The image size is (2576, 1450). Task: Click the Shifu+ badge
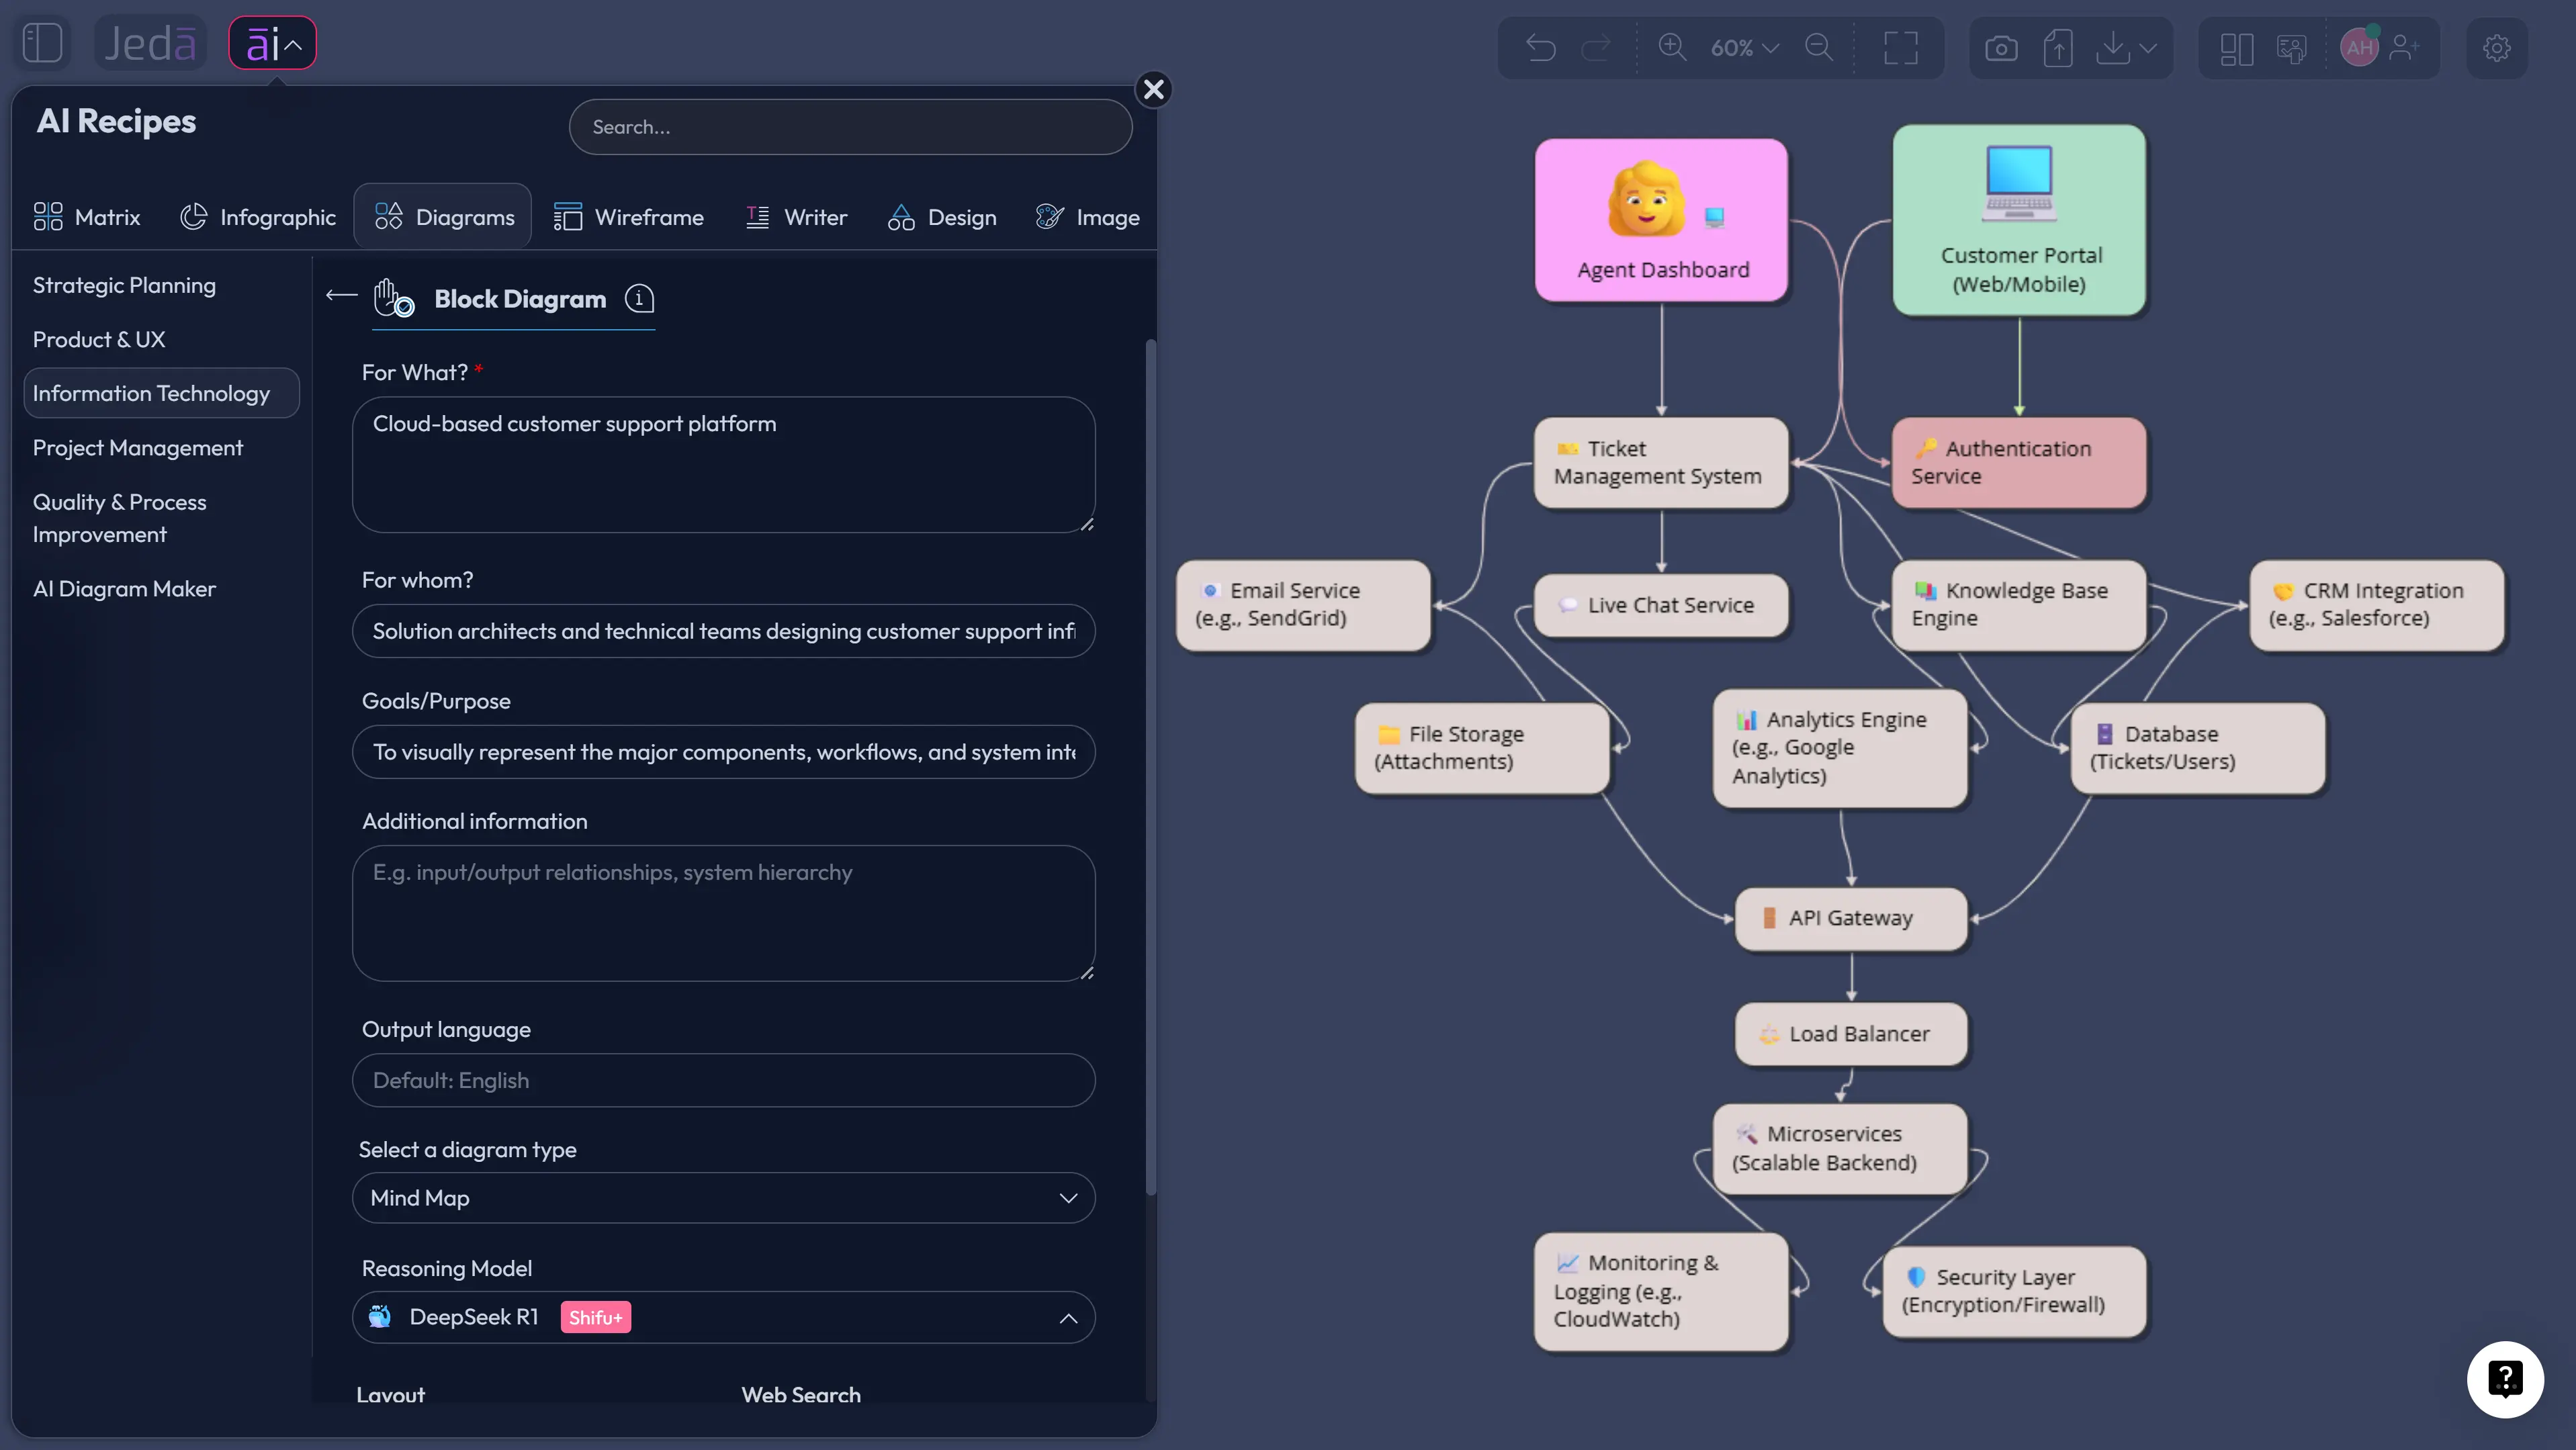[595, 1317]
